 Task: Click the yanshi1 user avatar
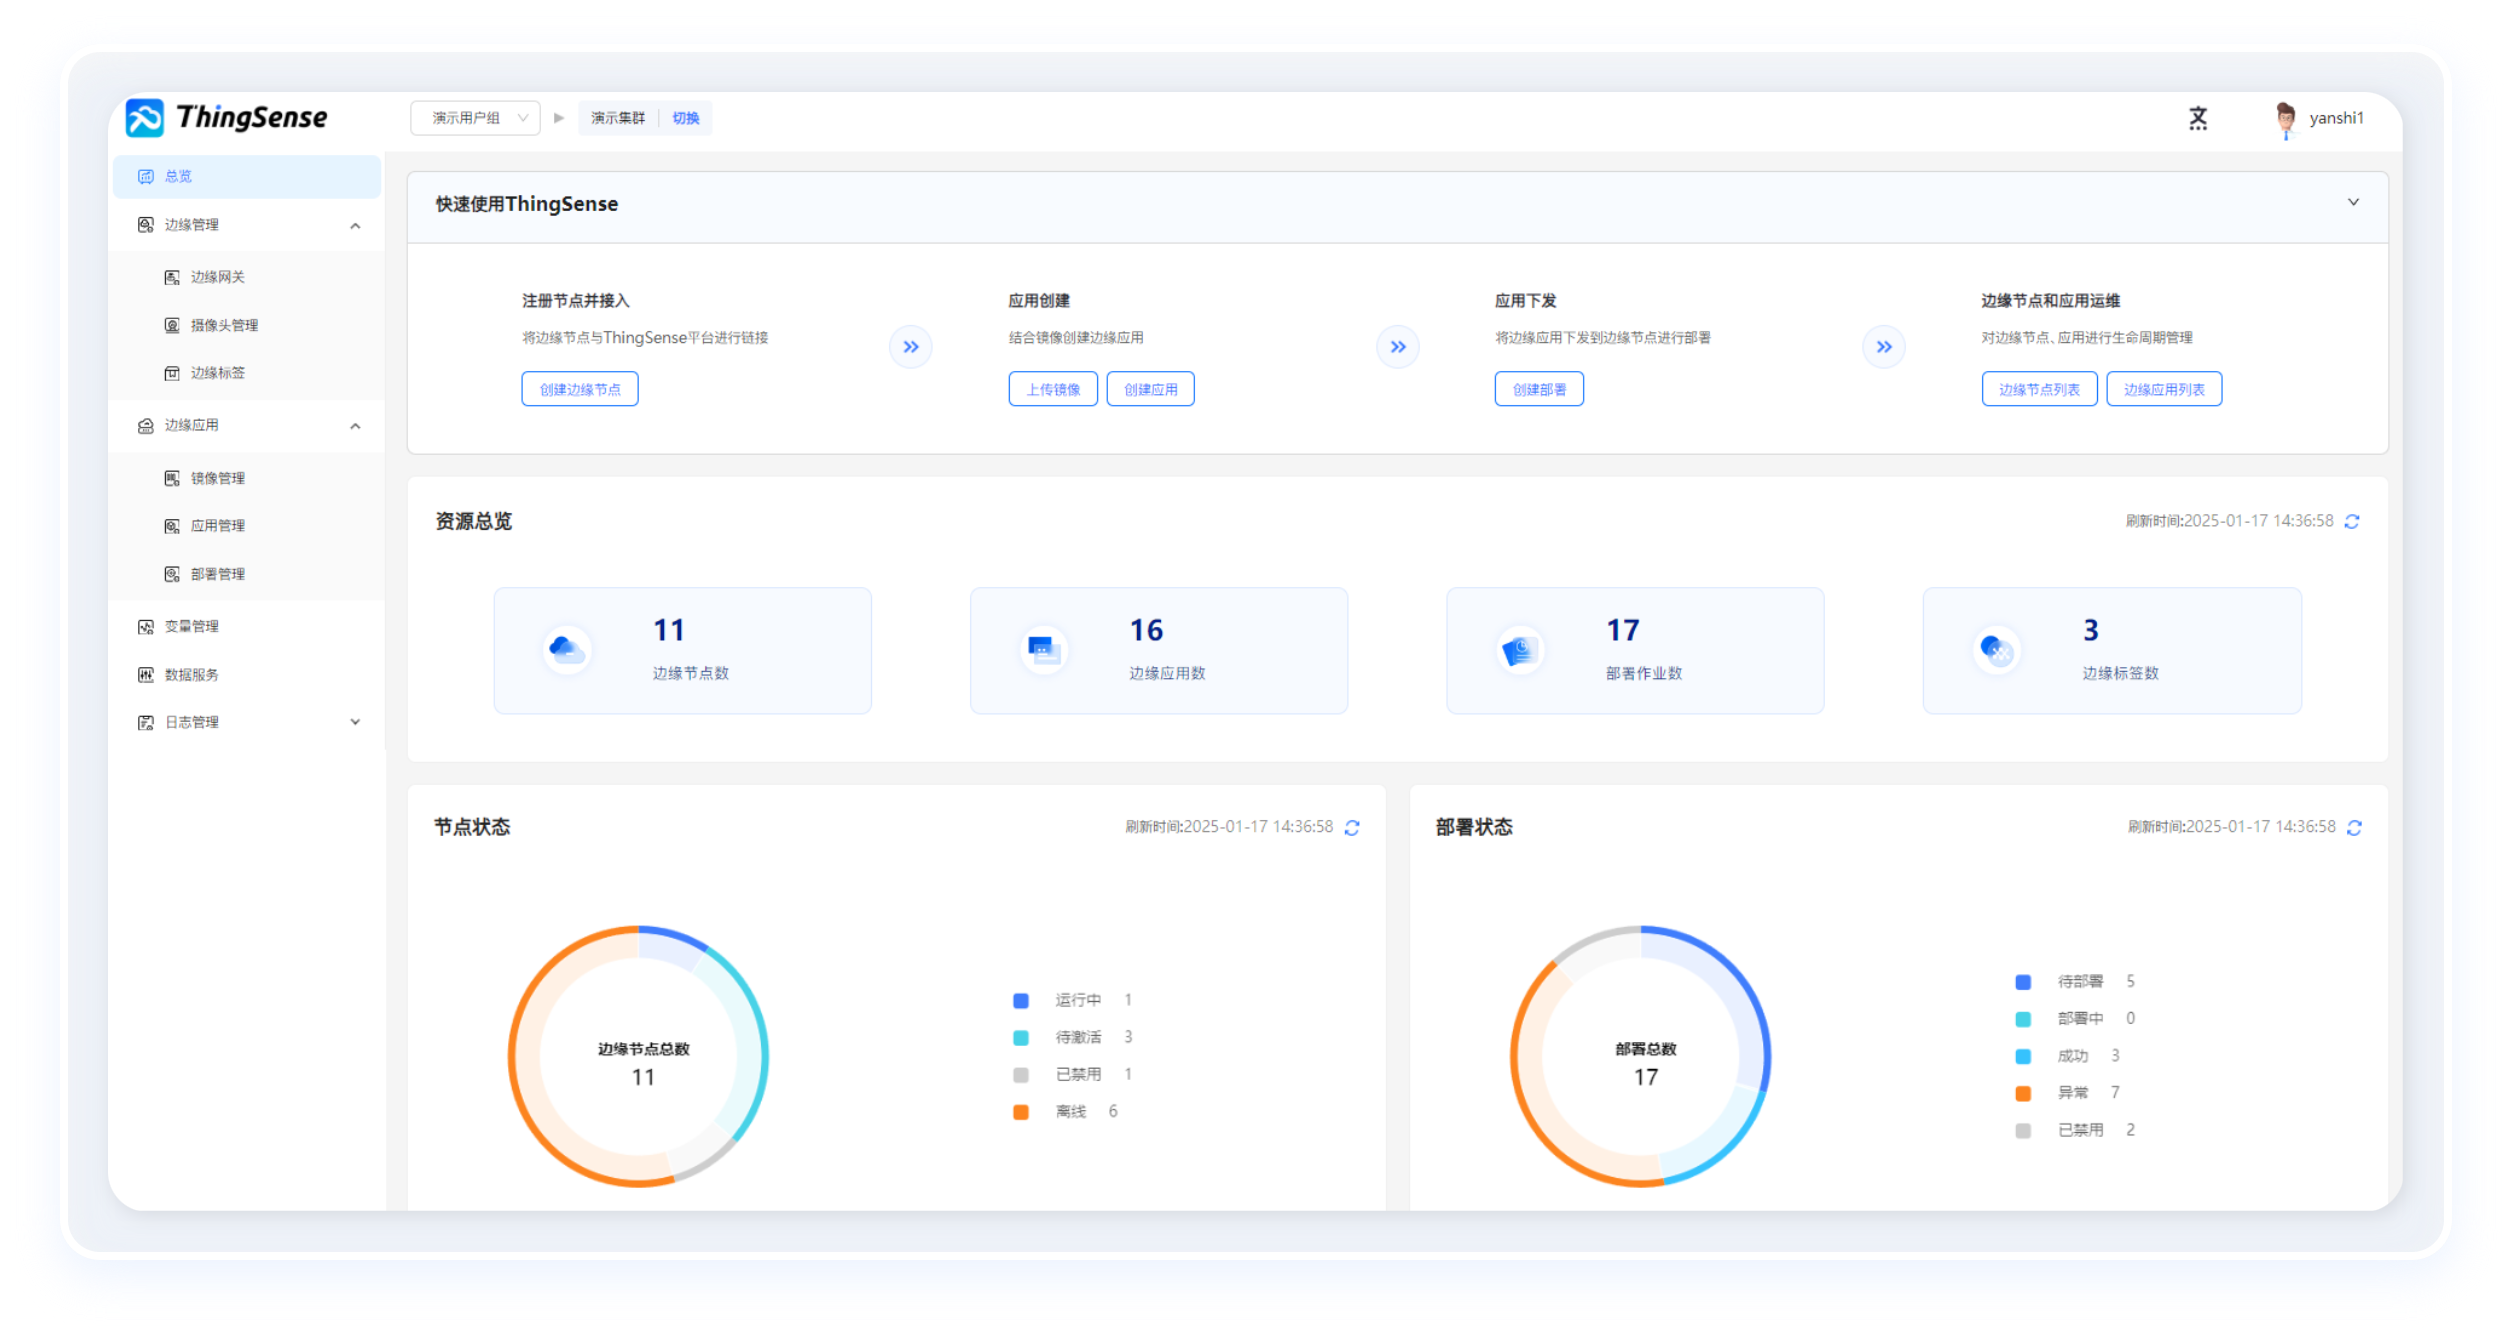pos(2285,119)
